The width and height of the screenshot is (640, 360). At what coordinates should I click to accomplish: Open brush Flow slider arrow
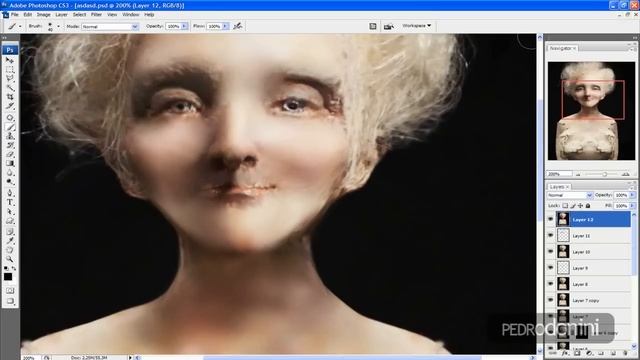tap(225, 26)
